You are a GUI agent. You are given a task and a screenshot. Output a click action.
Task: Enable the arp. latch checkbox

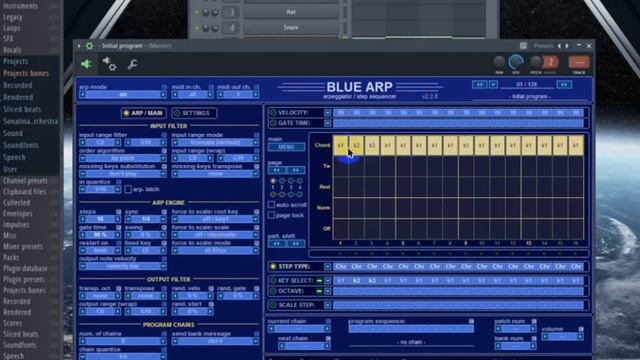coord(128,189)
